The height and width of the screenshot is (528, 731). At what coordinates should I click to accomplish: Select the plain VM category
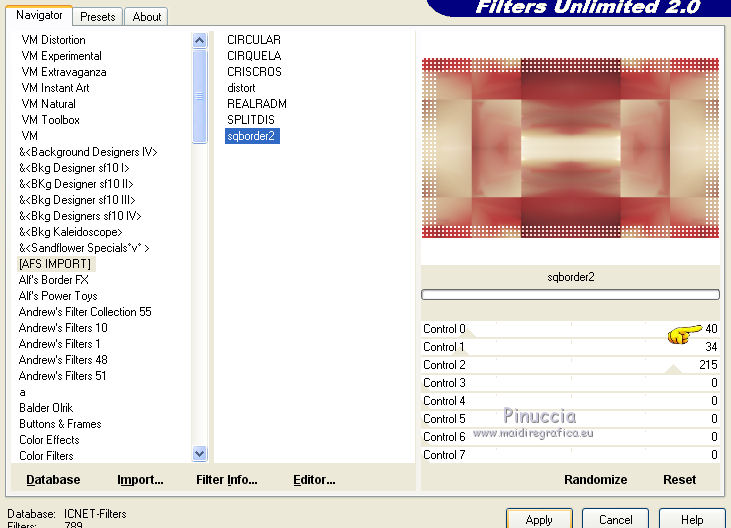point(29,136)
